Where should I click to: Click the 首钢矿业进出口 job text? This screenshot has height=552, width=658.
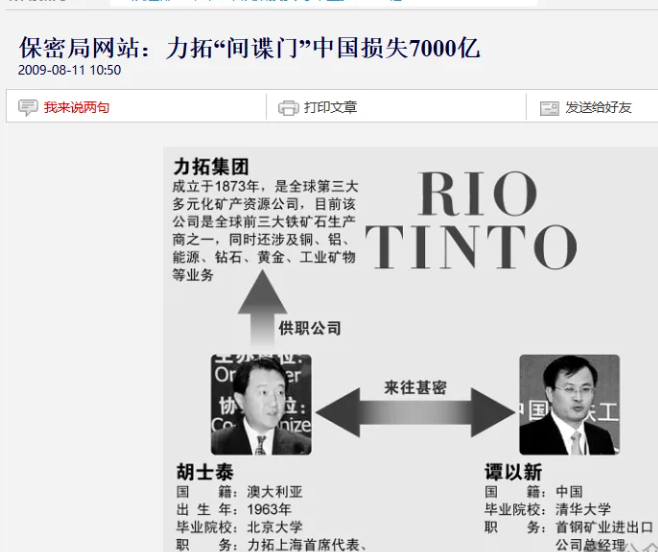pyautogui.click(x=604, y=527)
